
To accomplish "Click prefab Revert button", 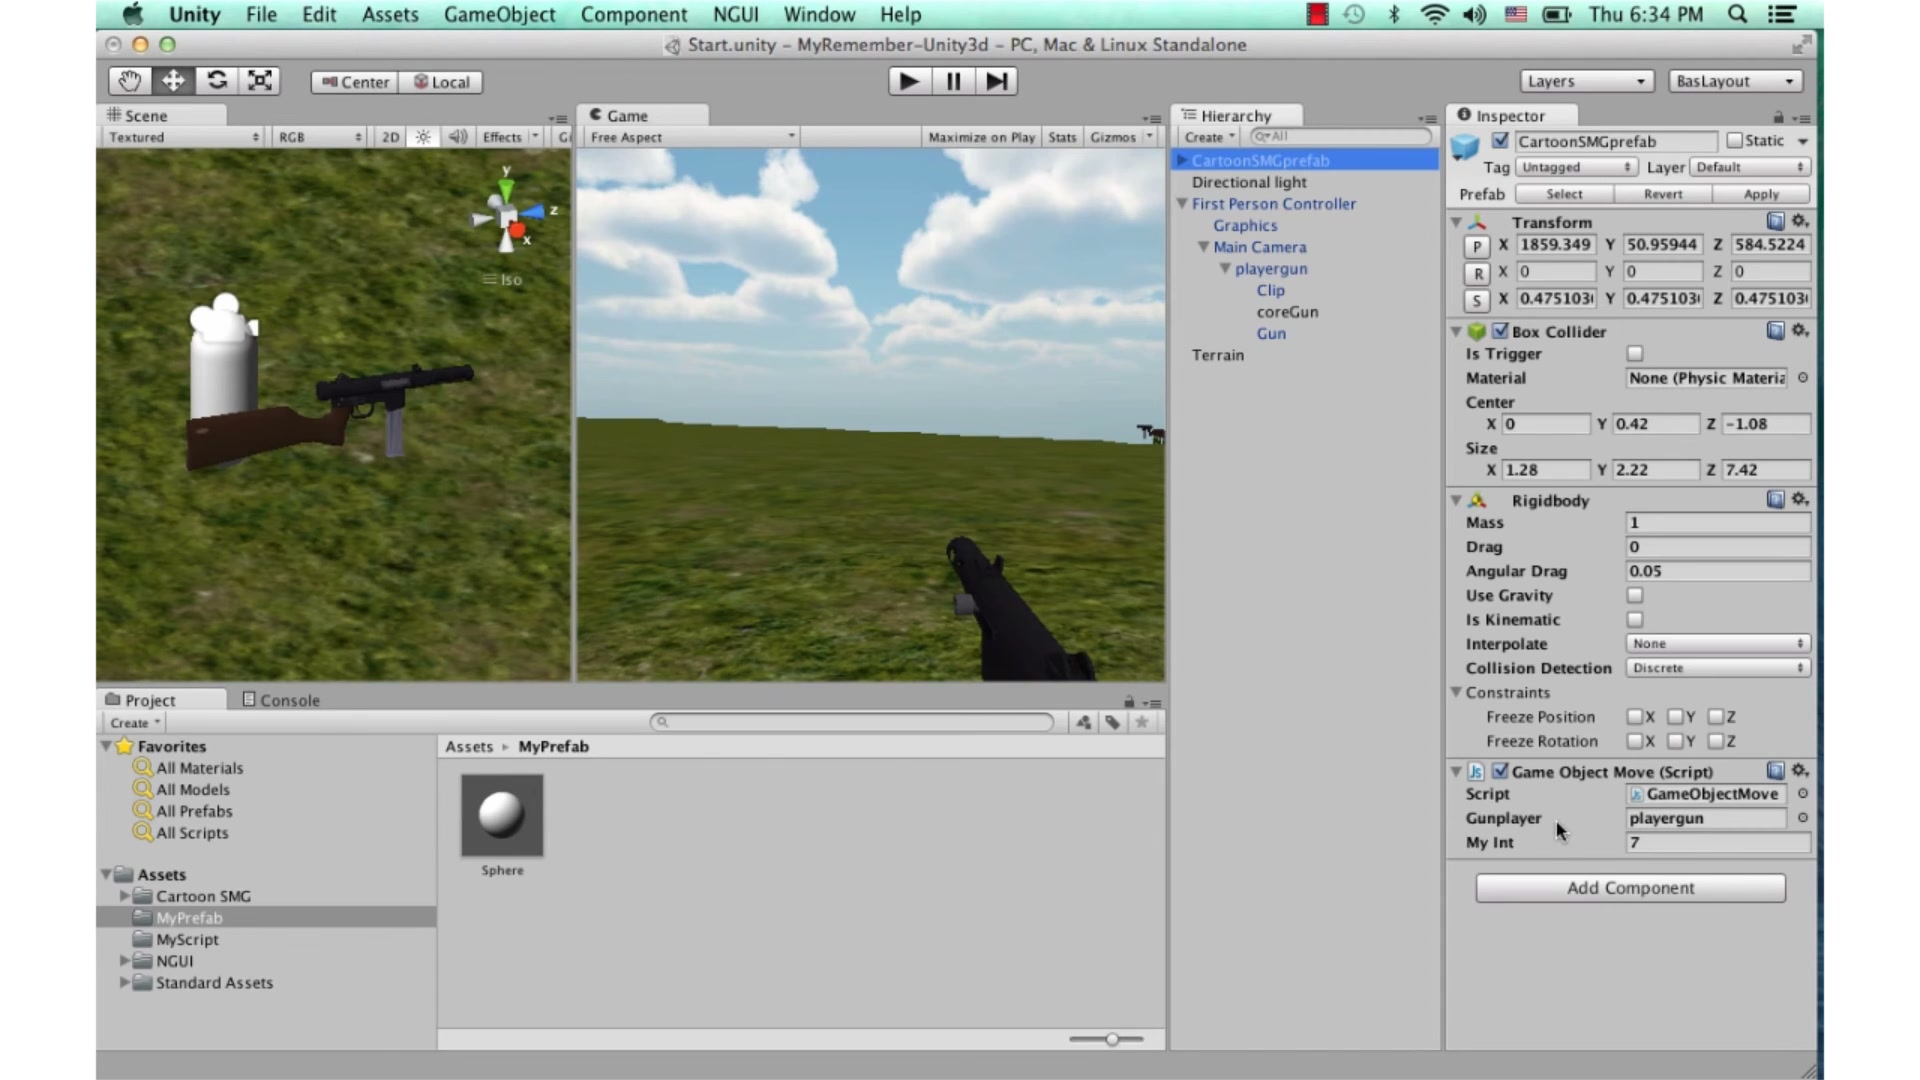I will click(x=1663, y=194).
